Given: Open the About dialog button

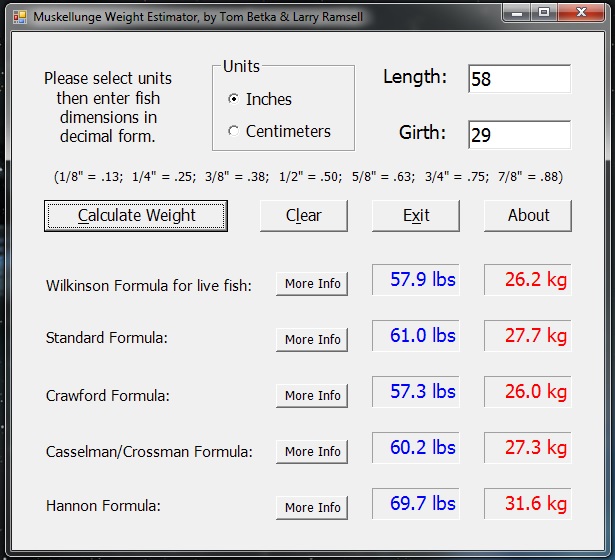Looking at the screenshot, I should (528, 215).
